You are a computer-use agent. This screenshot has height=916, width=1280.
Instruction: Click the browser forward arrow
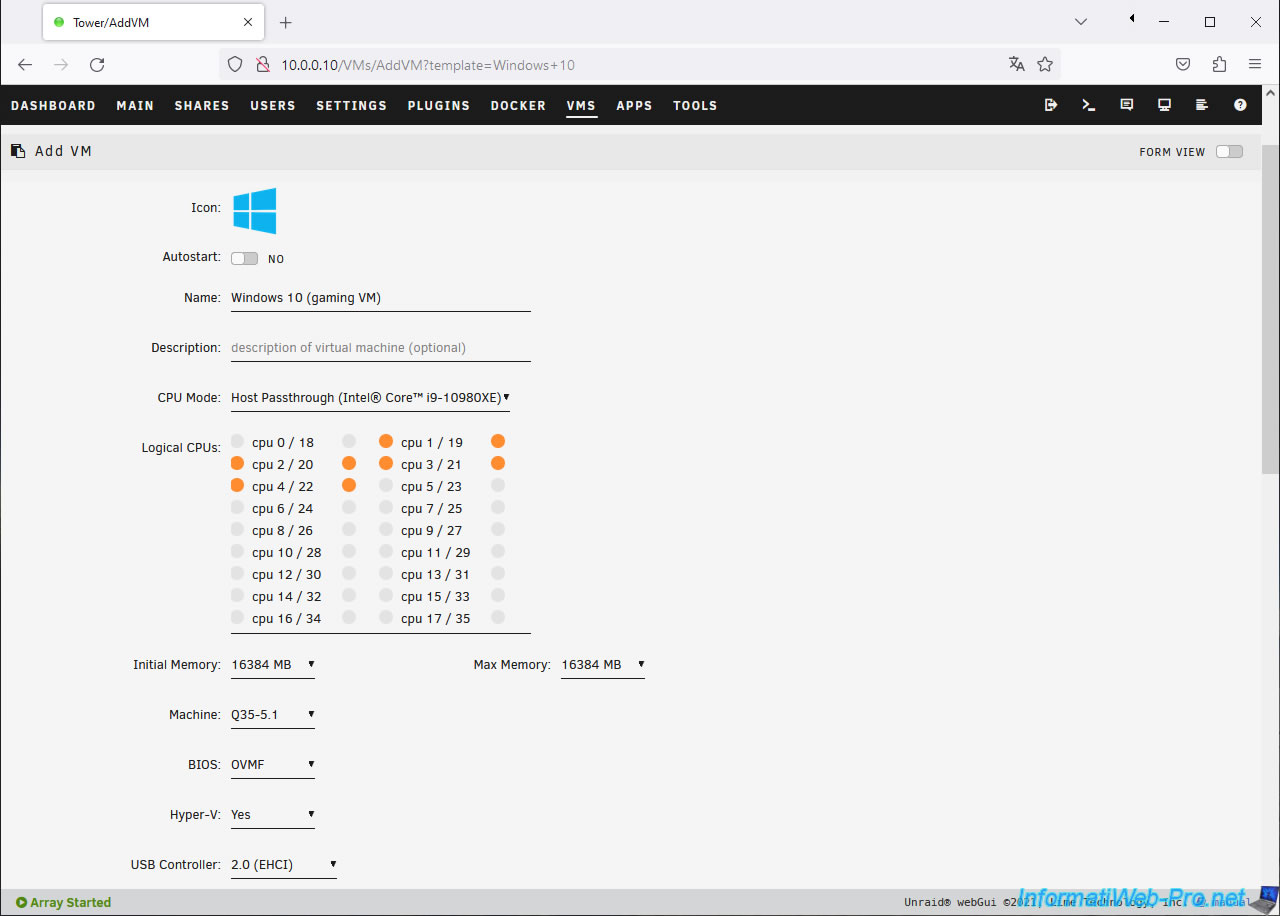pyautogui.click(x=61, y=64)
